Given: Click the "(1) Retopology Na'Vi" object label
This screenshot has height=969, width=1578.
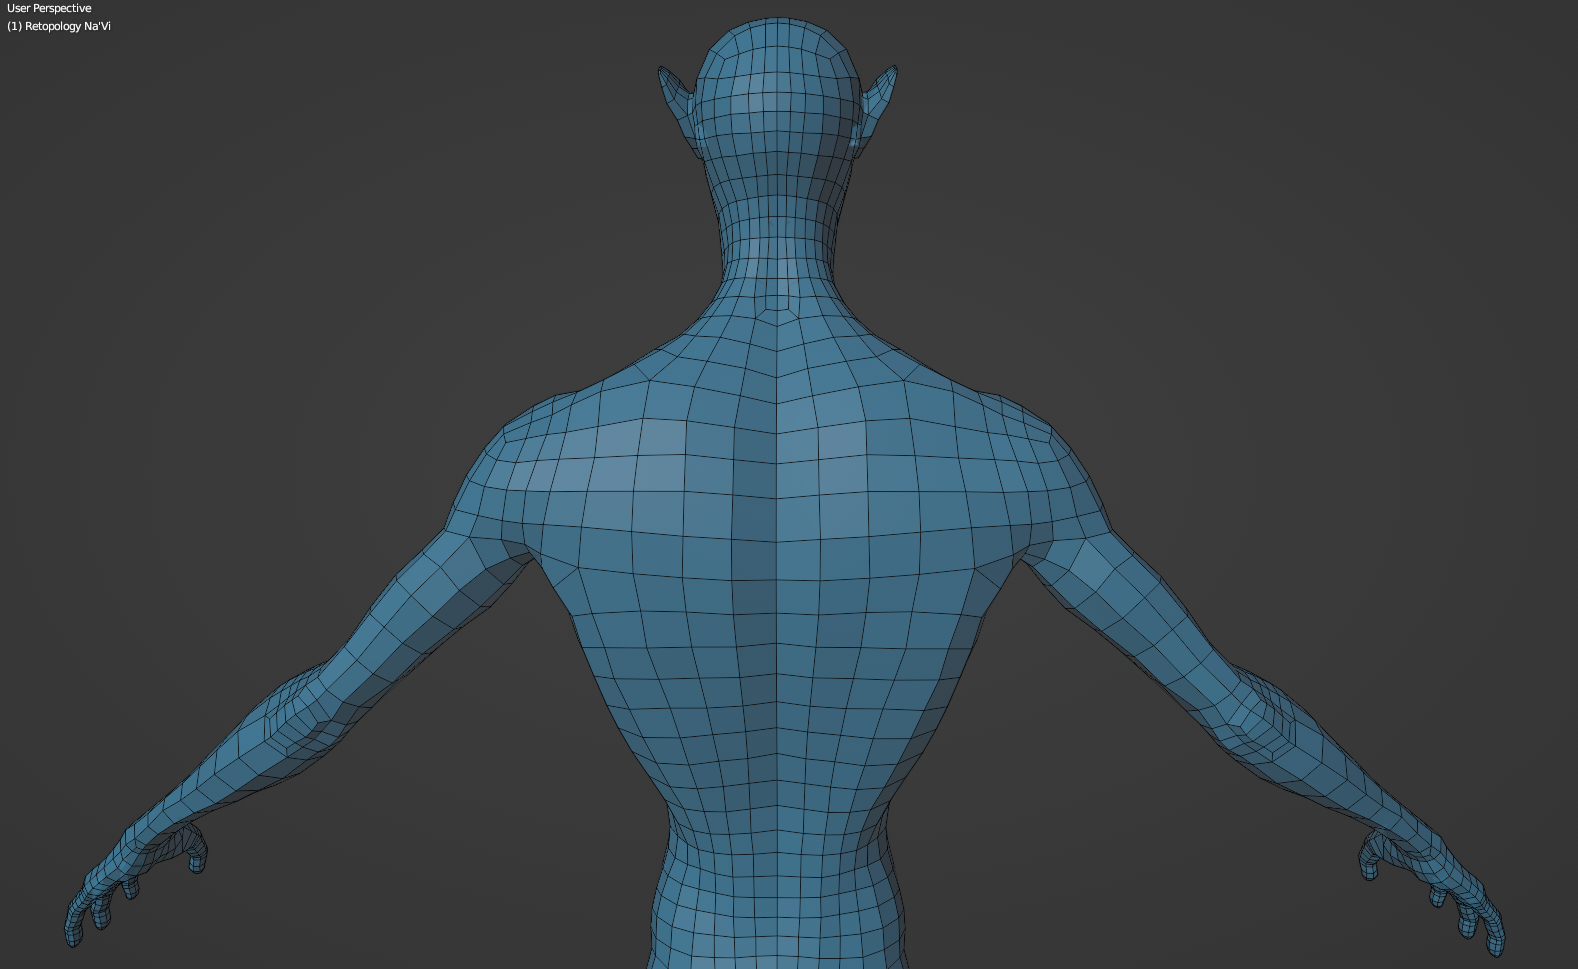Looking at the screenshot, I should 59,26.
